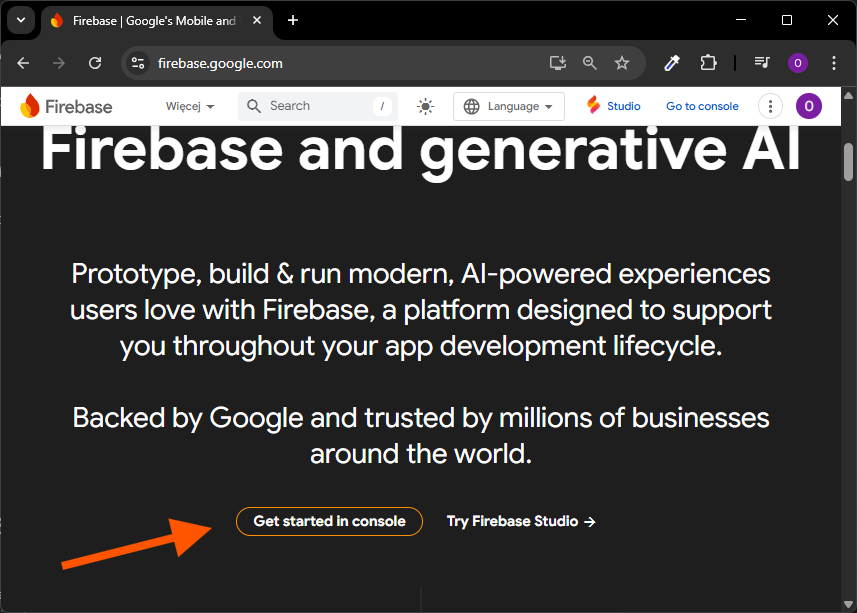Select the Firebase browser tab
857x613 pixels.
click(x=155, y=21)
